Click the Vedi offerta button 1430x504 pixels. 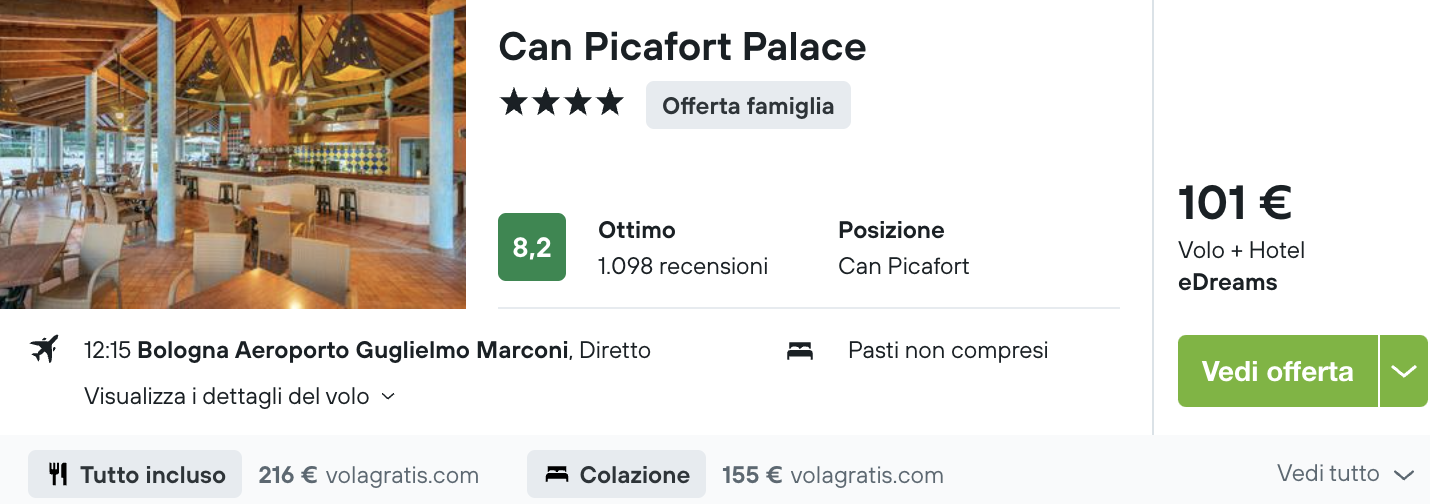tap(1278, 371)
